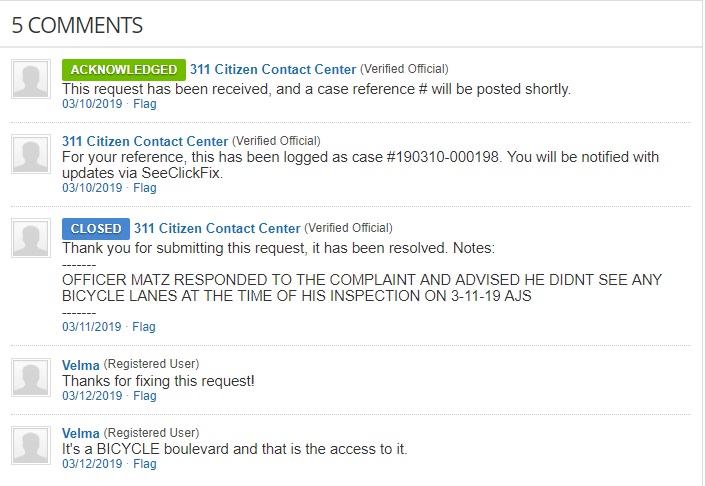
Task: Click the avatar beside the Closed comment
Action: [31, 237]
